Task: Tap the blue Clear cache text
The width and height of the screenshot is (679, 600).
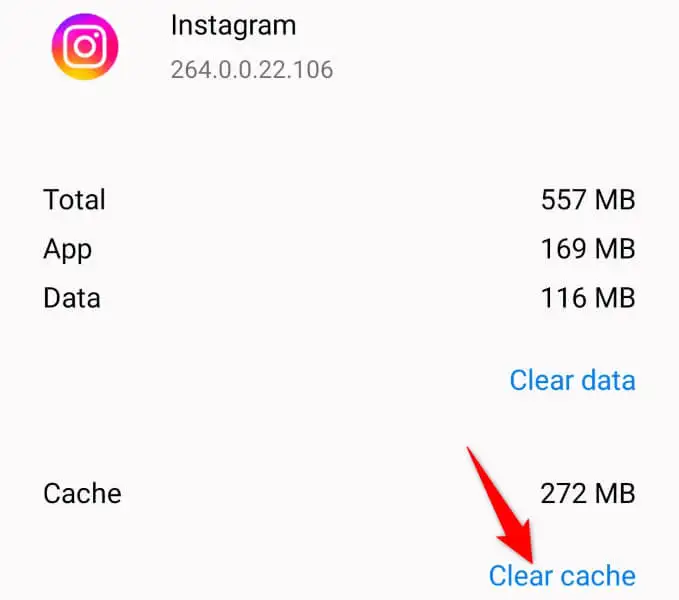Action: click(x=562, y=576)
